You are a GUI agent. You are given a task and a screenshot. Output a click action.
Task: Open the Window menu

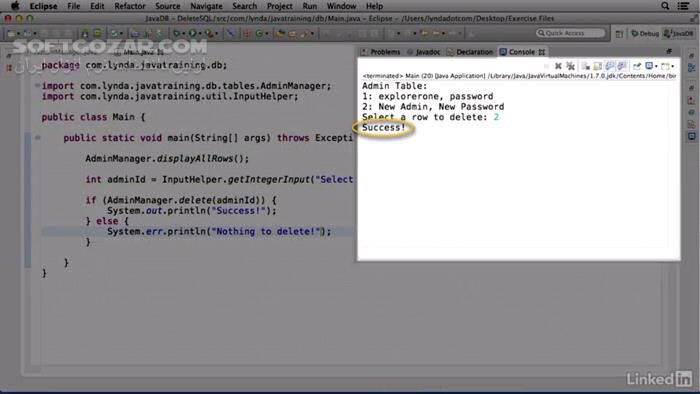tap(341, 6)
